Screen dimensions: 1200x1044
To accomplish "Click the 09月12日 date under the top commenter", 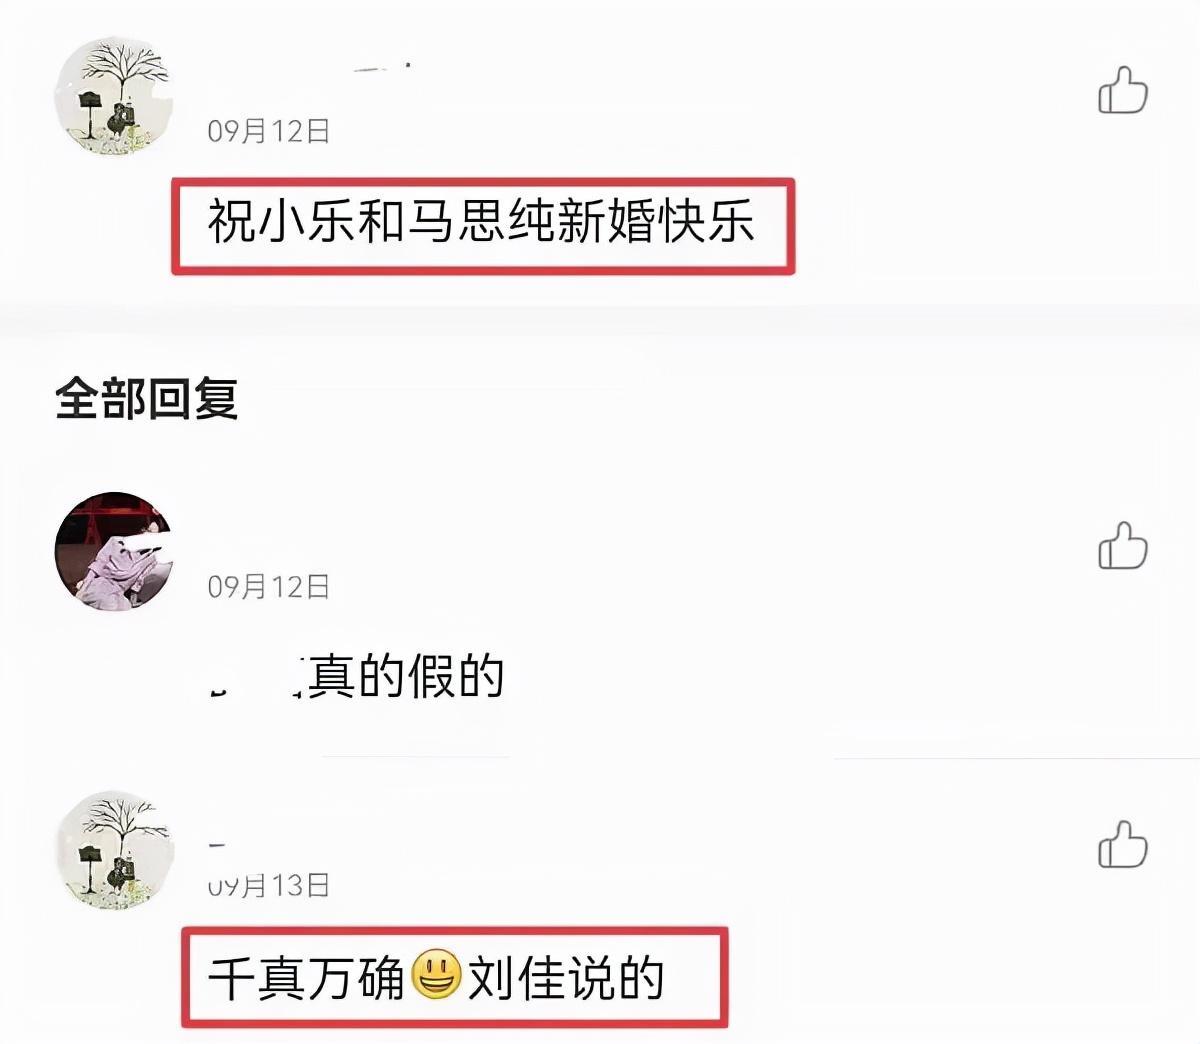I will (269, 131).
